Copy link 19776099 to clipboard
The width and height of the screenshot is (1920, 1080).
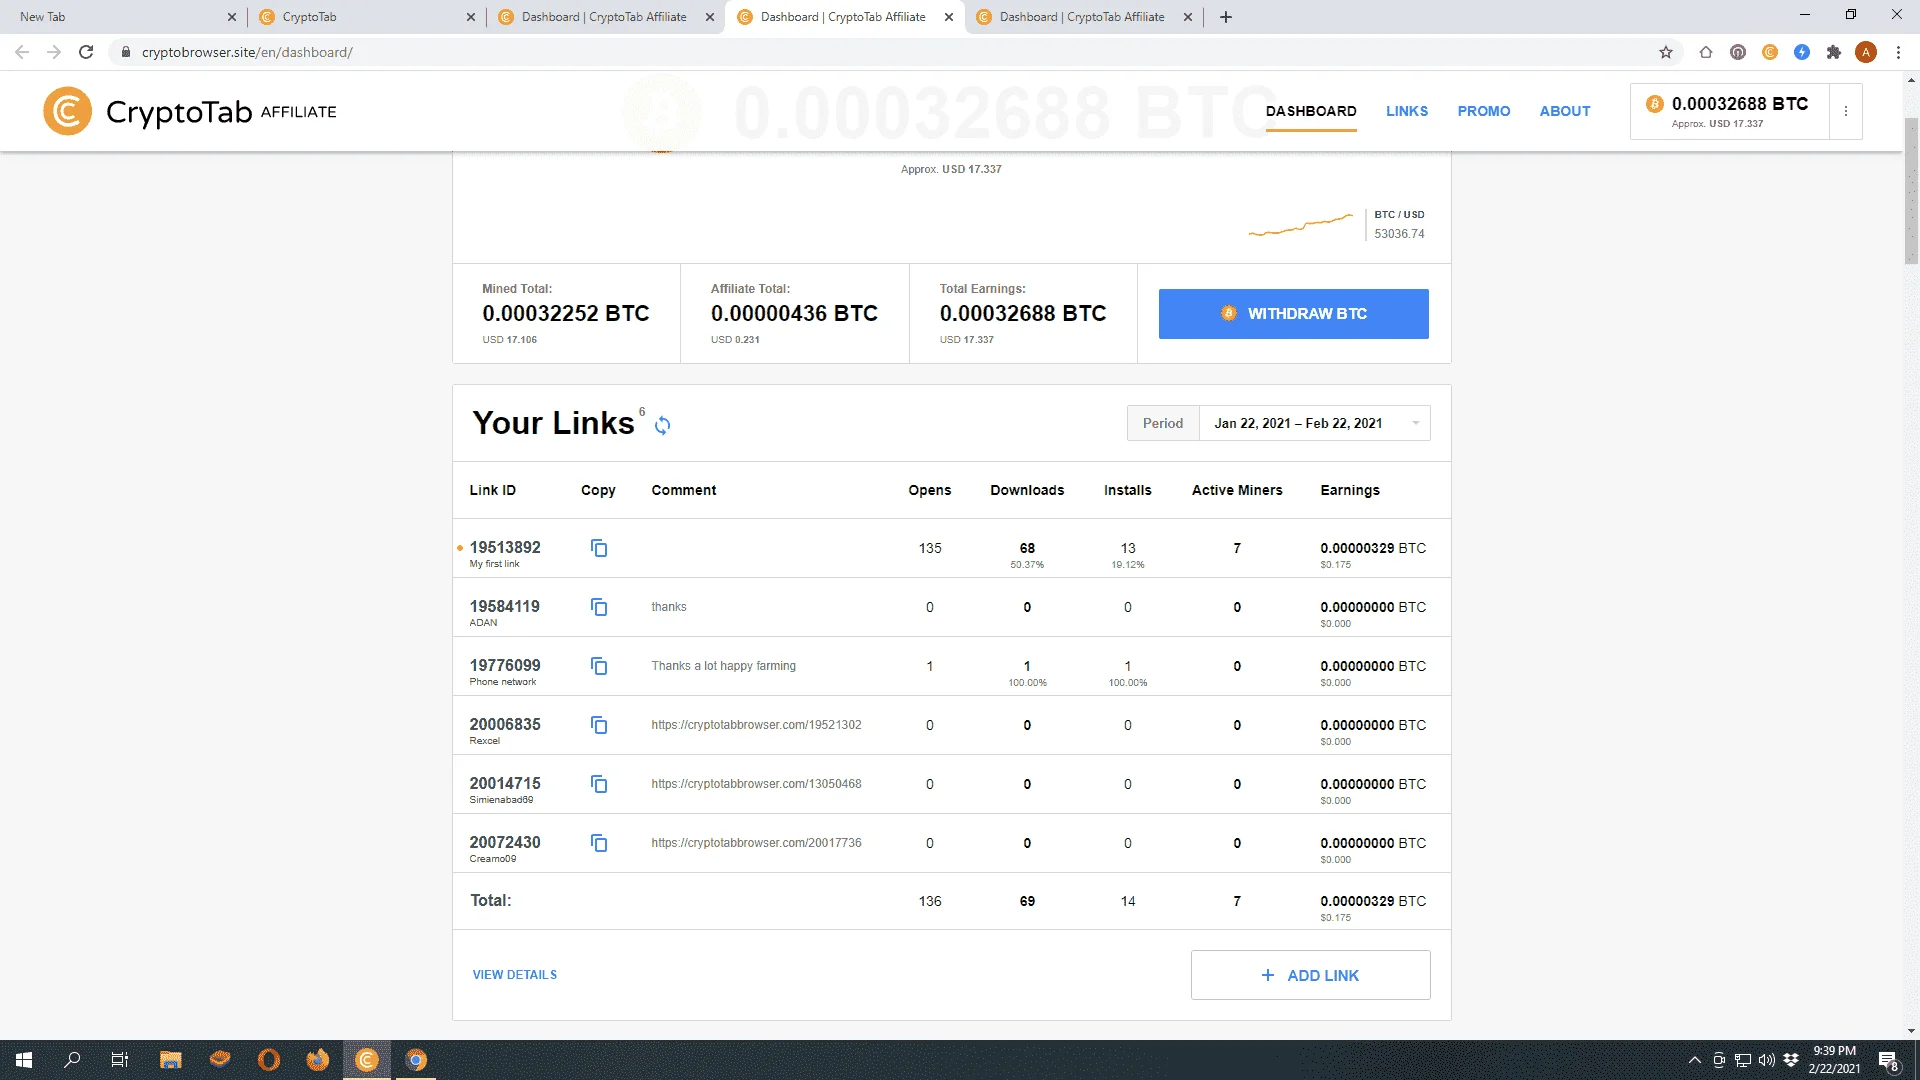point(599,666)
